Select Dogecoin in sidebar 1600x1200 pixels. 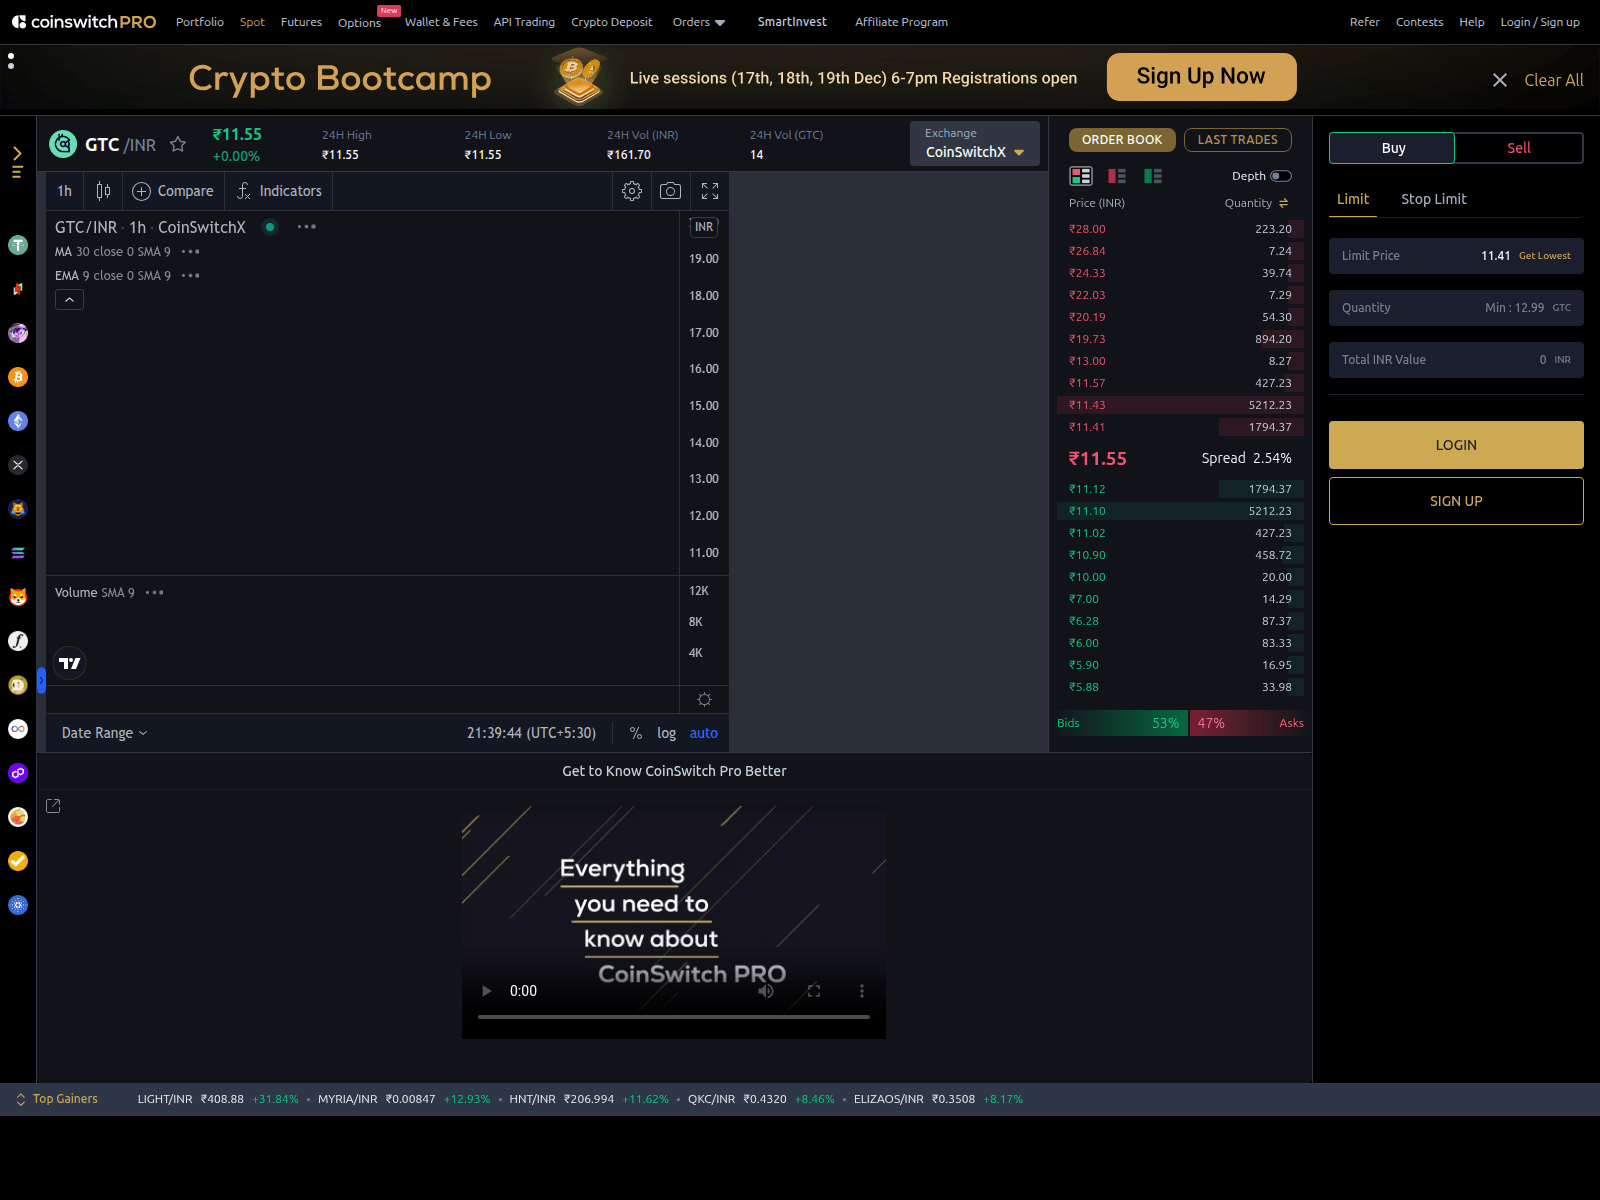pyautogui.click(x=18, y=685)
